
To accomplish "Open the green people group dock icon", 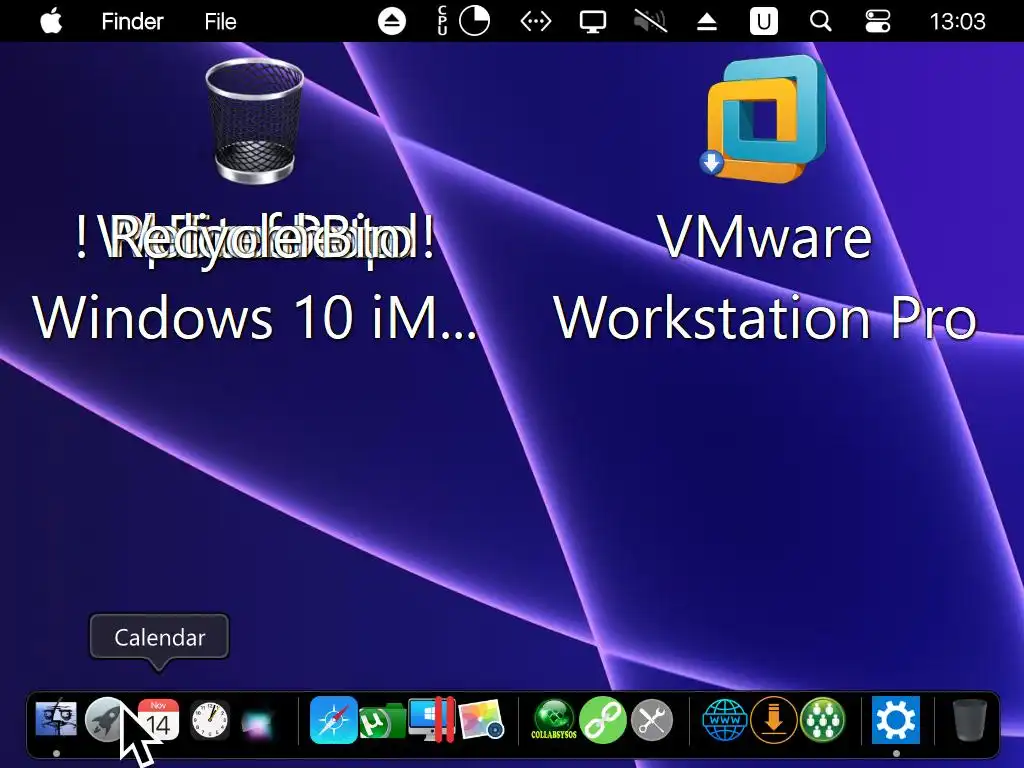I will pyautogui.click(x=823, y=720).
